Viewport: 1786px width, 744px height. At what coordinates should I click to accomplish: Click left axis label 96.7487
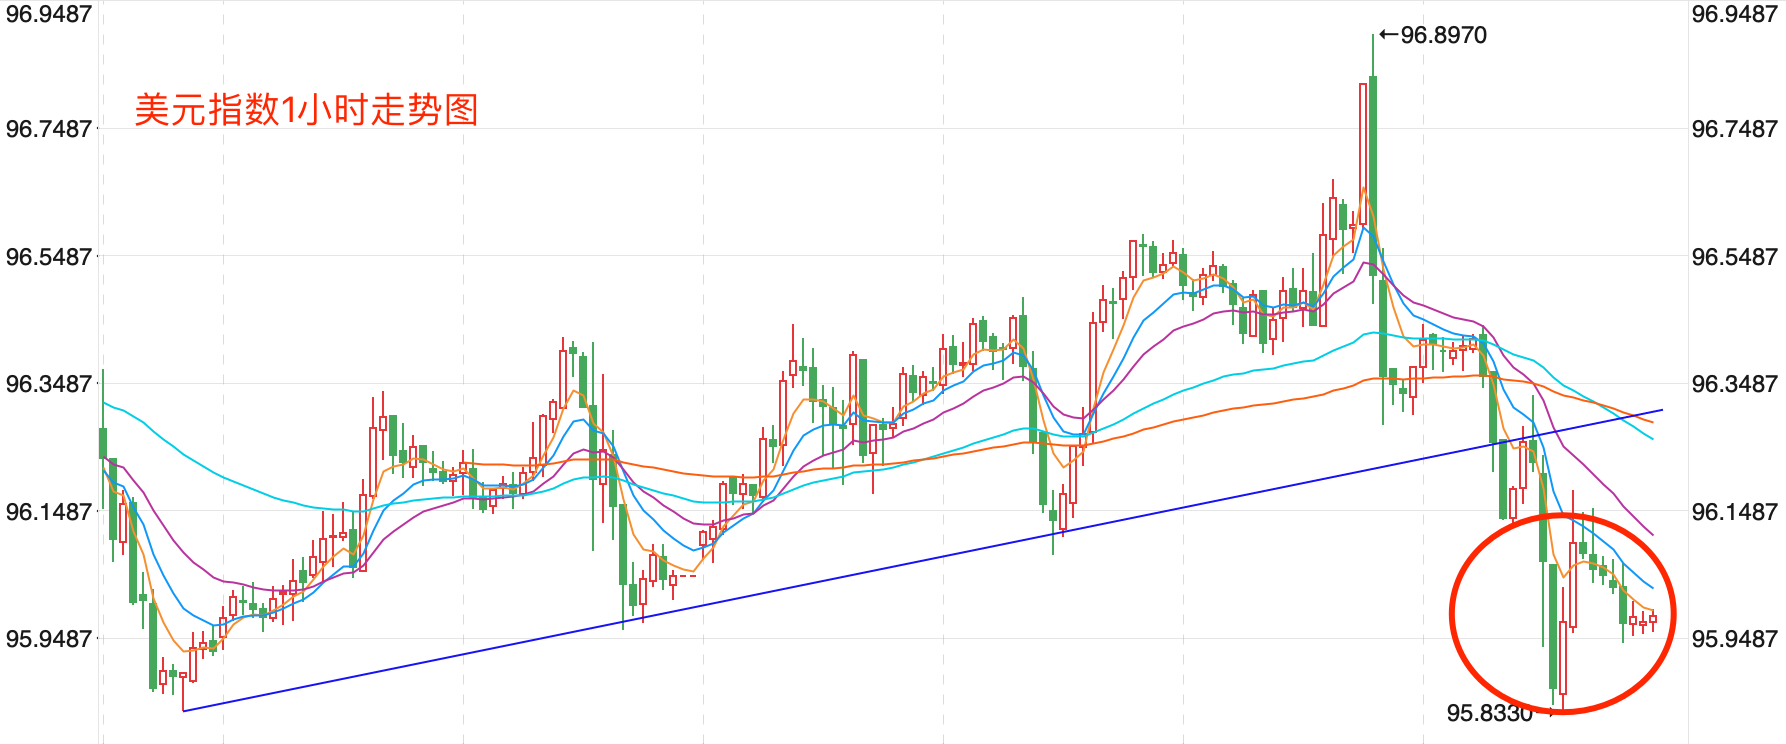[49, 129]
